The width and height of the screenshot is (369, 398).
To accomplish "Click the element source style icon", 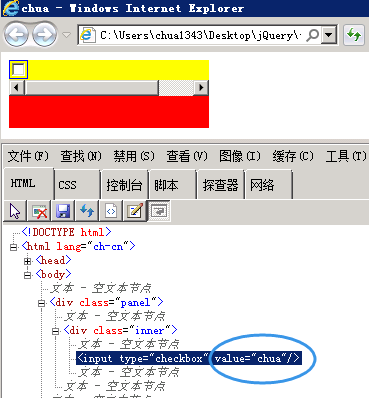I will (111, 211).
